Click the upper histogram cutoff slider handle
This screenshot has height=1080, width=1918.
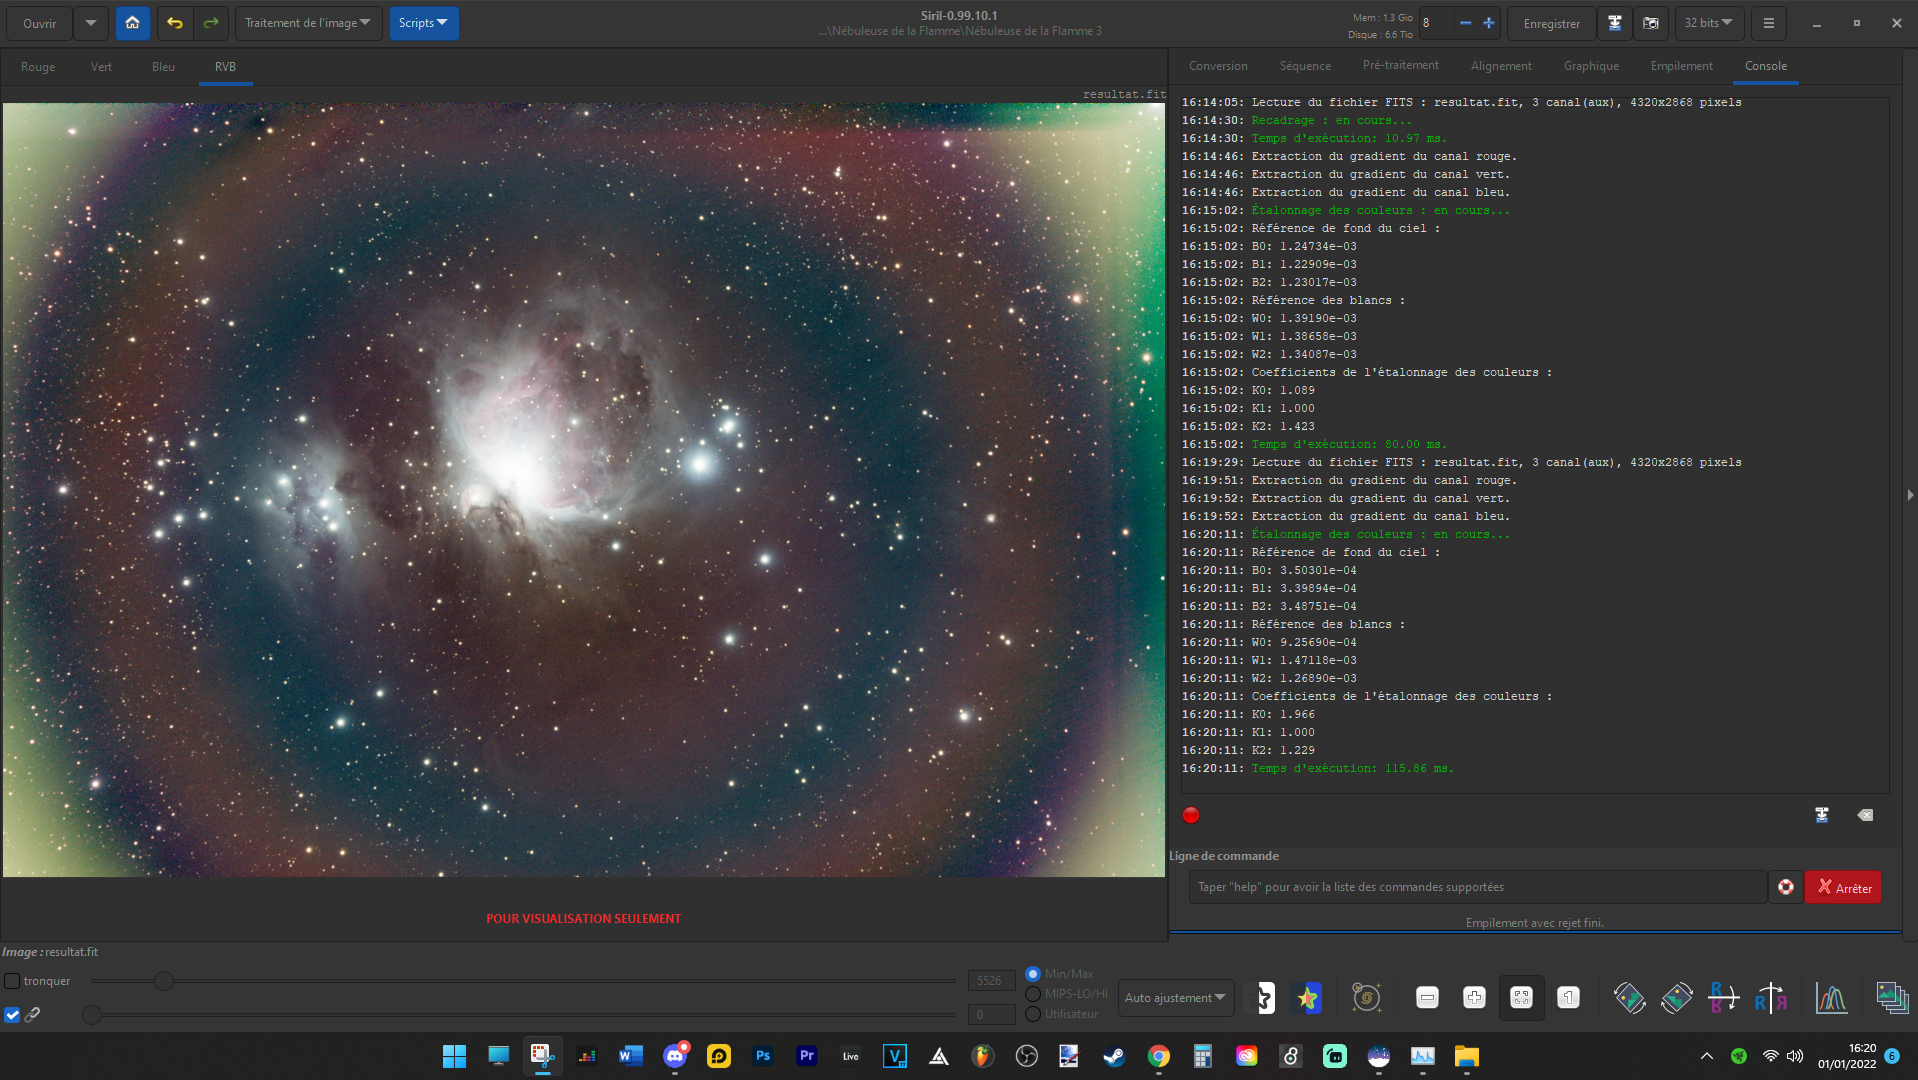tap(164, 981)
